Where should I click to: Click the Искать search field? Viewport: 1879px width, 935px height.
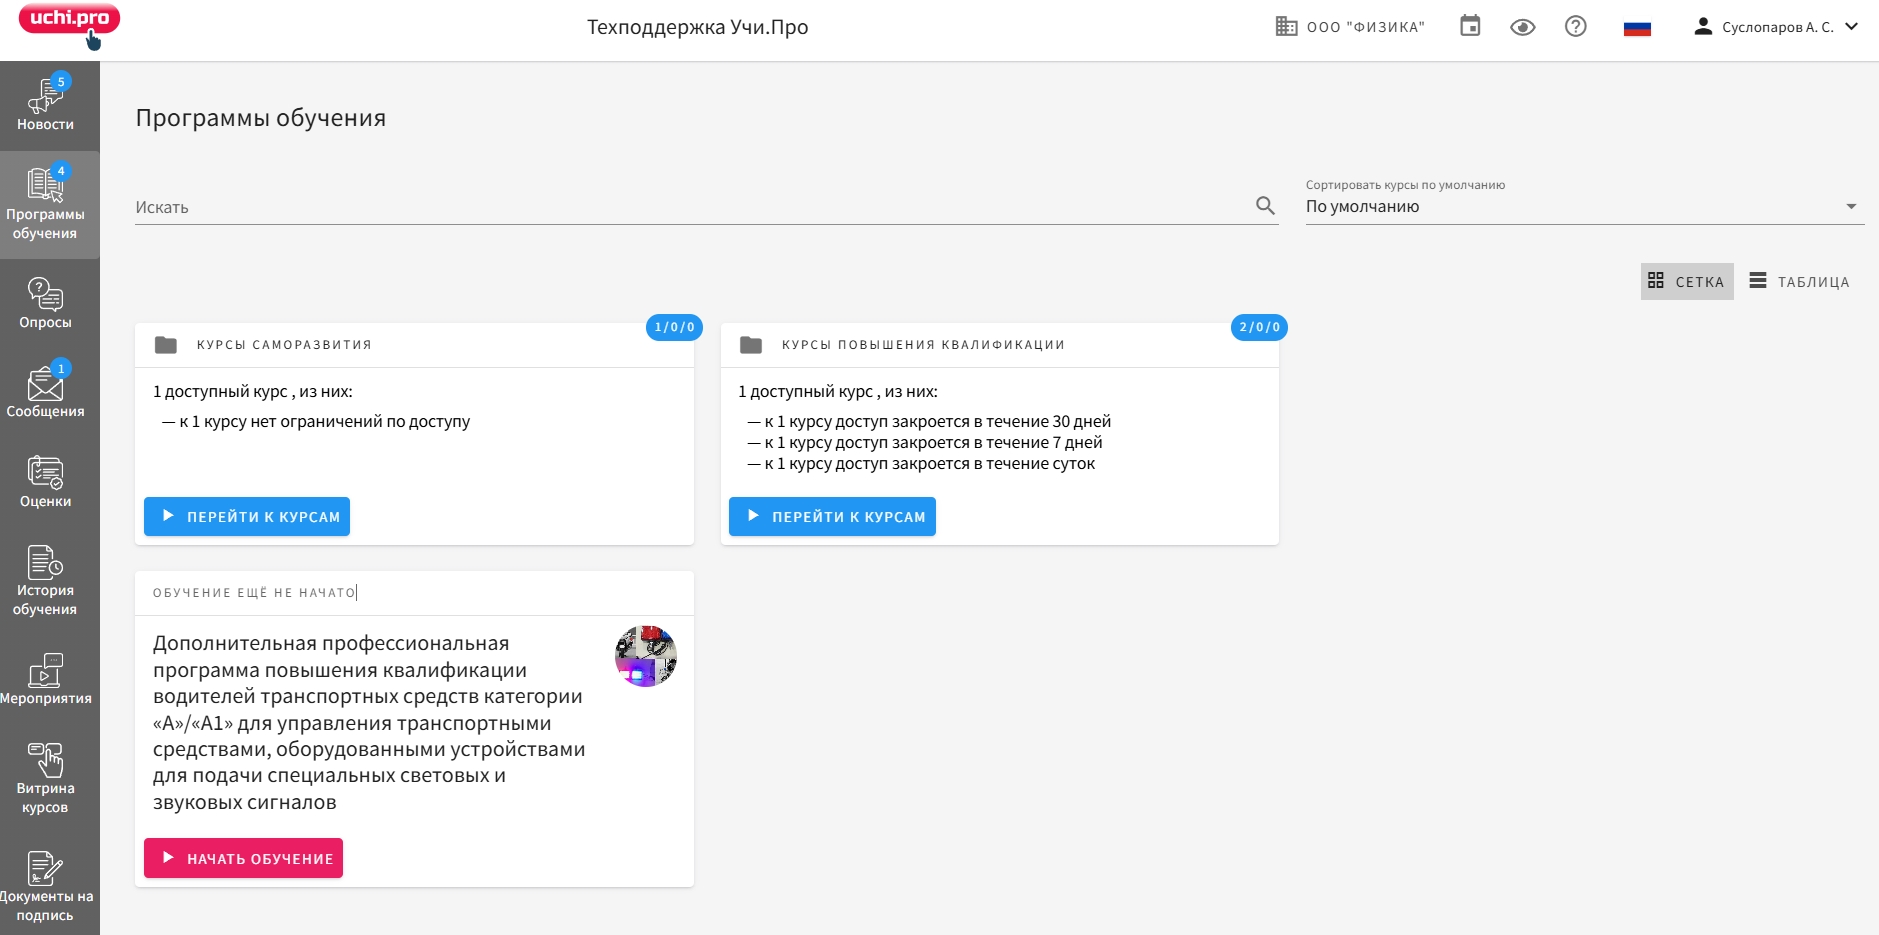(x=690, y=207)
